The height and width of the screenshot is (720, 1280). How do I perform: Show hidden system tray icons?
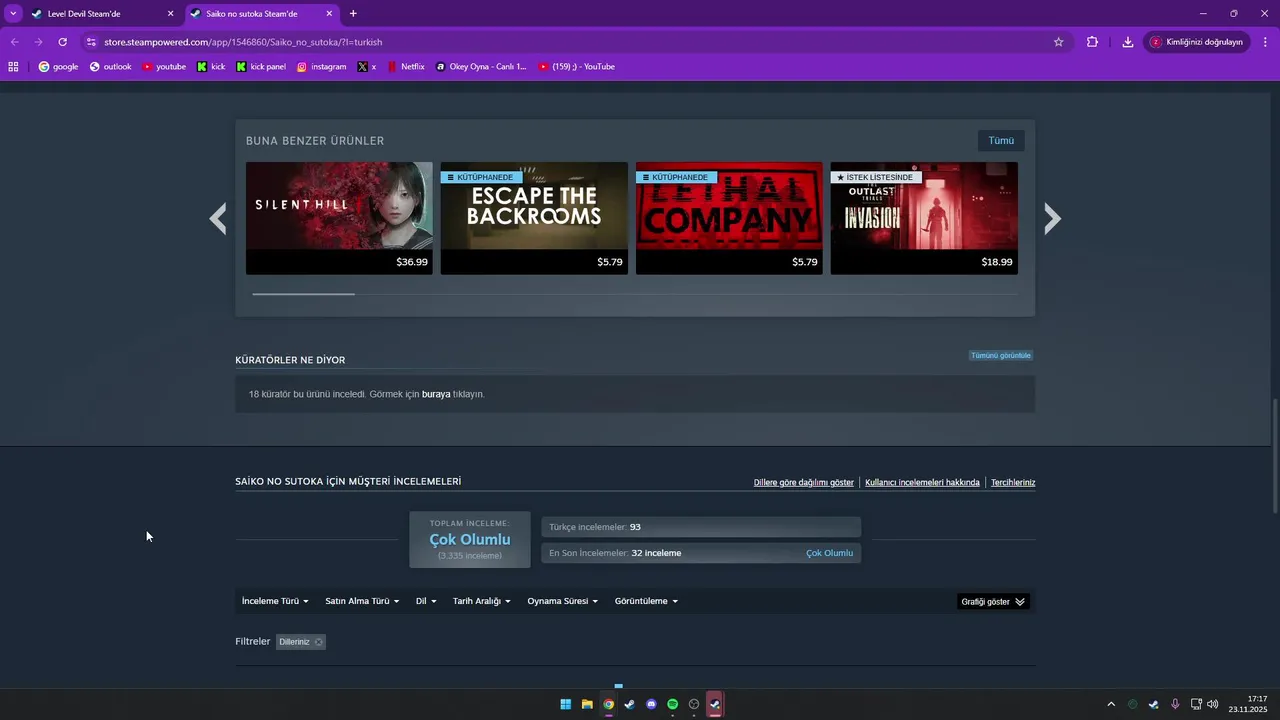1110,704
